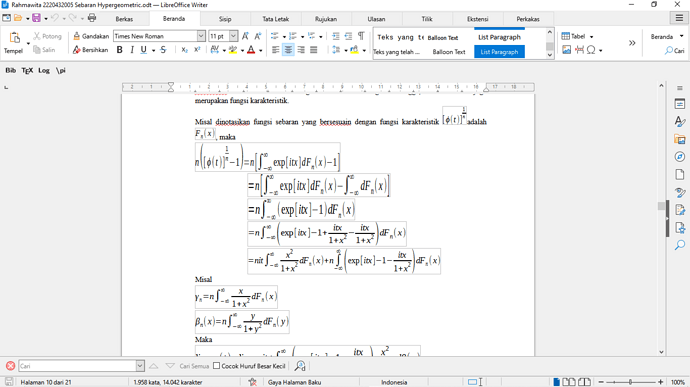Image resolution: width=690 pixels, height=387 pixels.
Task: Open the Navigator icon in the sidebar
Action: pyautogui.click(x=679, y=157)
